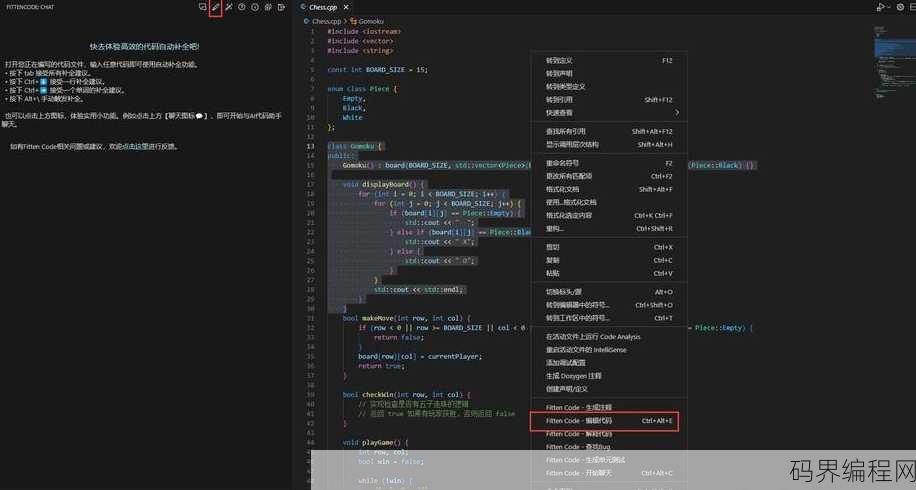Choose 复制 (Ctrl+C) in context menu
This screenshot has height=490, width=916.
[x=609, y=260]
